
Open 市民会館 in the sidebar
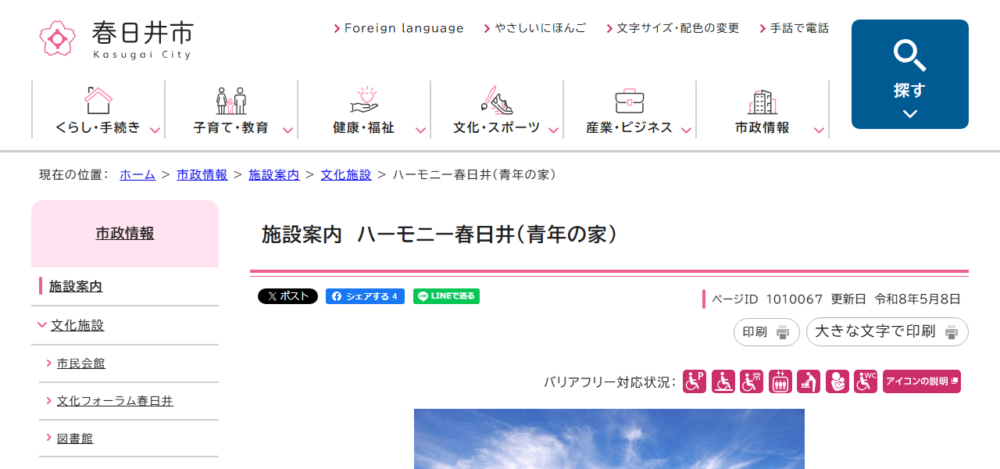coord(81,363)
